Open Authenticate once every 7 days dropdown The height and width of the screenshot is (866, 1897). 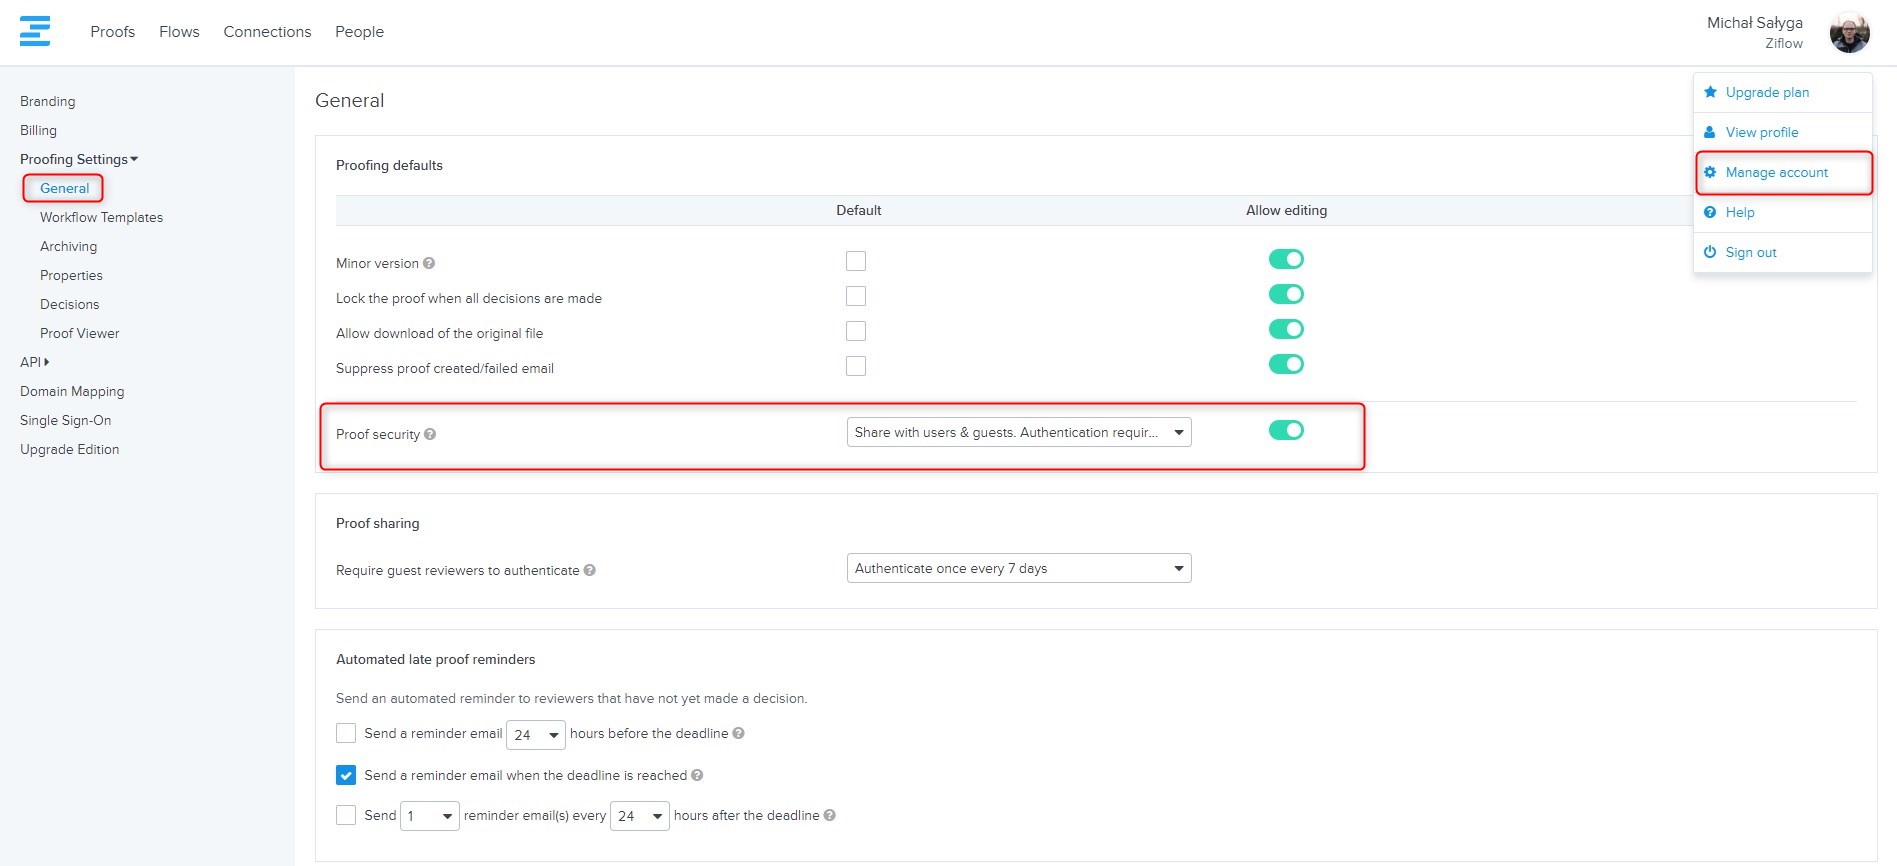(1018, 568)
